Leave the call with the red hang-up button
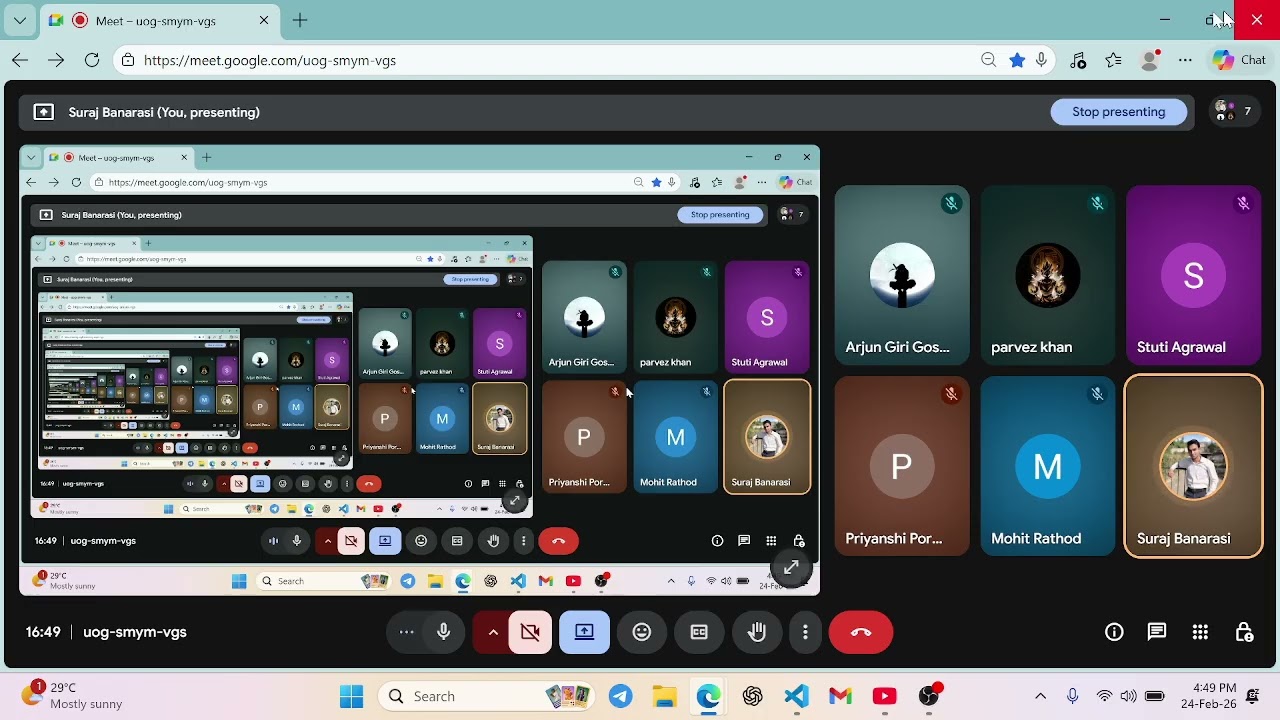Screen dimensions: 1280x720 click(861, 632)
